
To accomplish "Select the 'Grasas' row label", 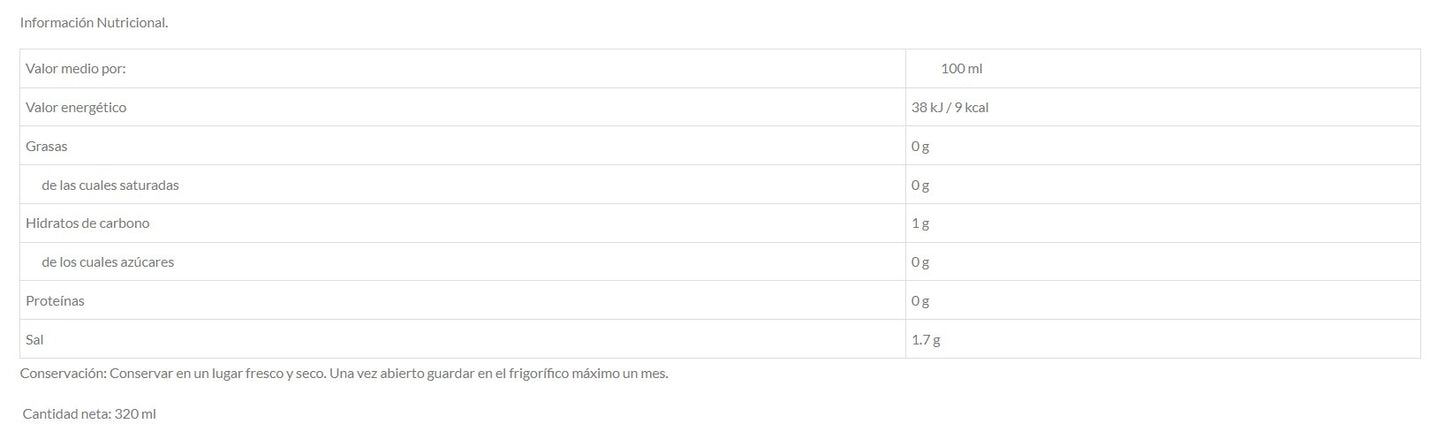I will 46,146.
